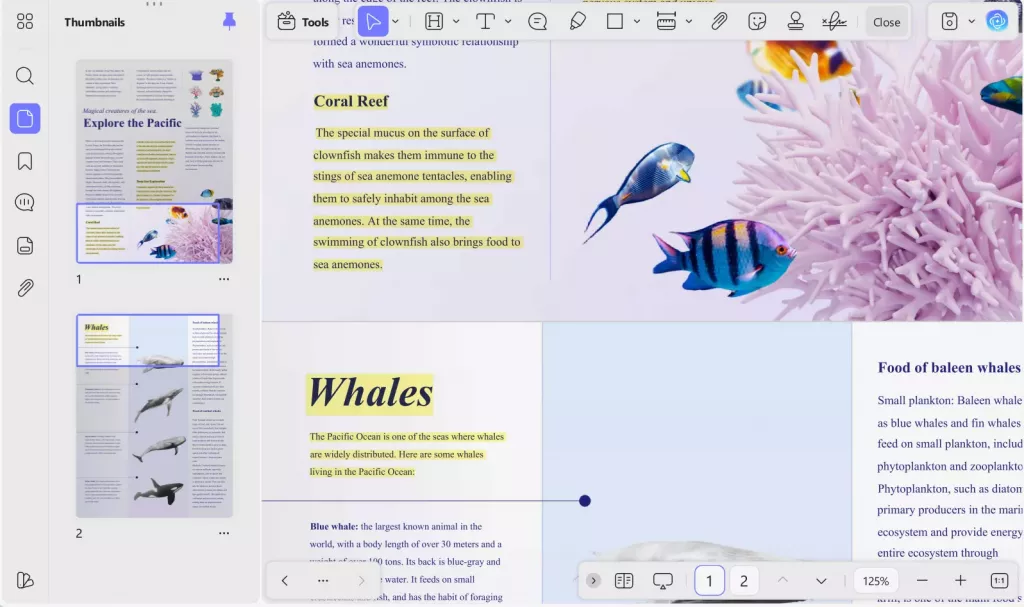
Task: Select the page 2 thumbnail
Action: [154, 415]
